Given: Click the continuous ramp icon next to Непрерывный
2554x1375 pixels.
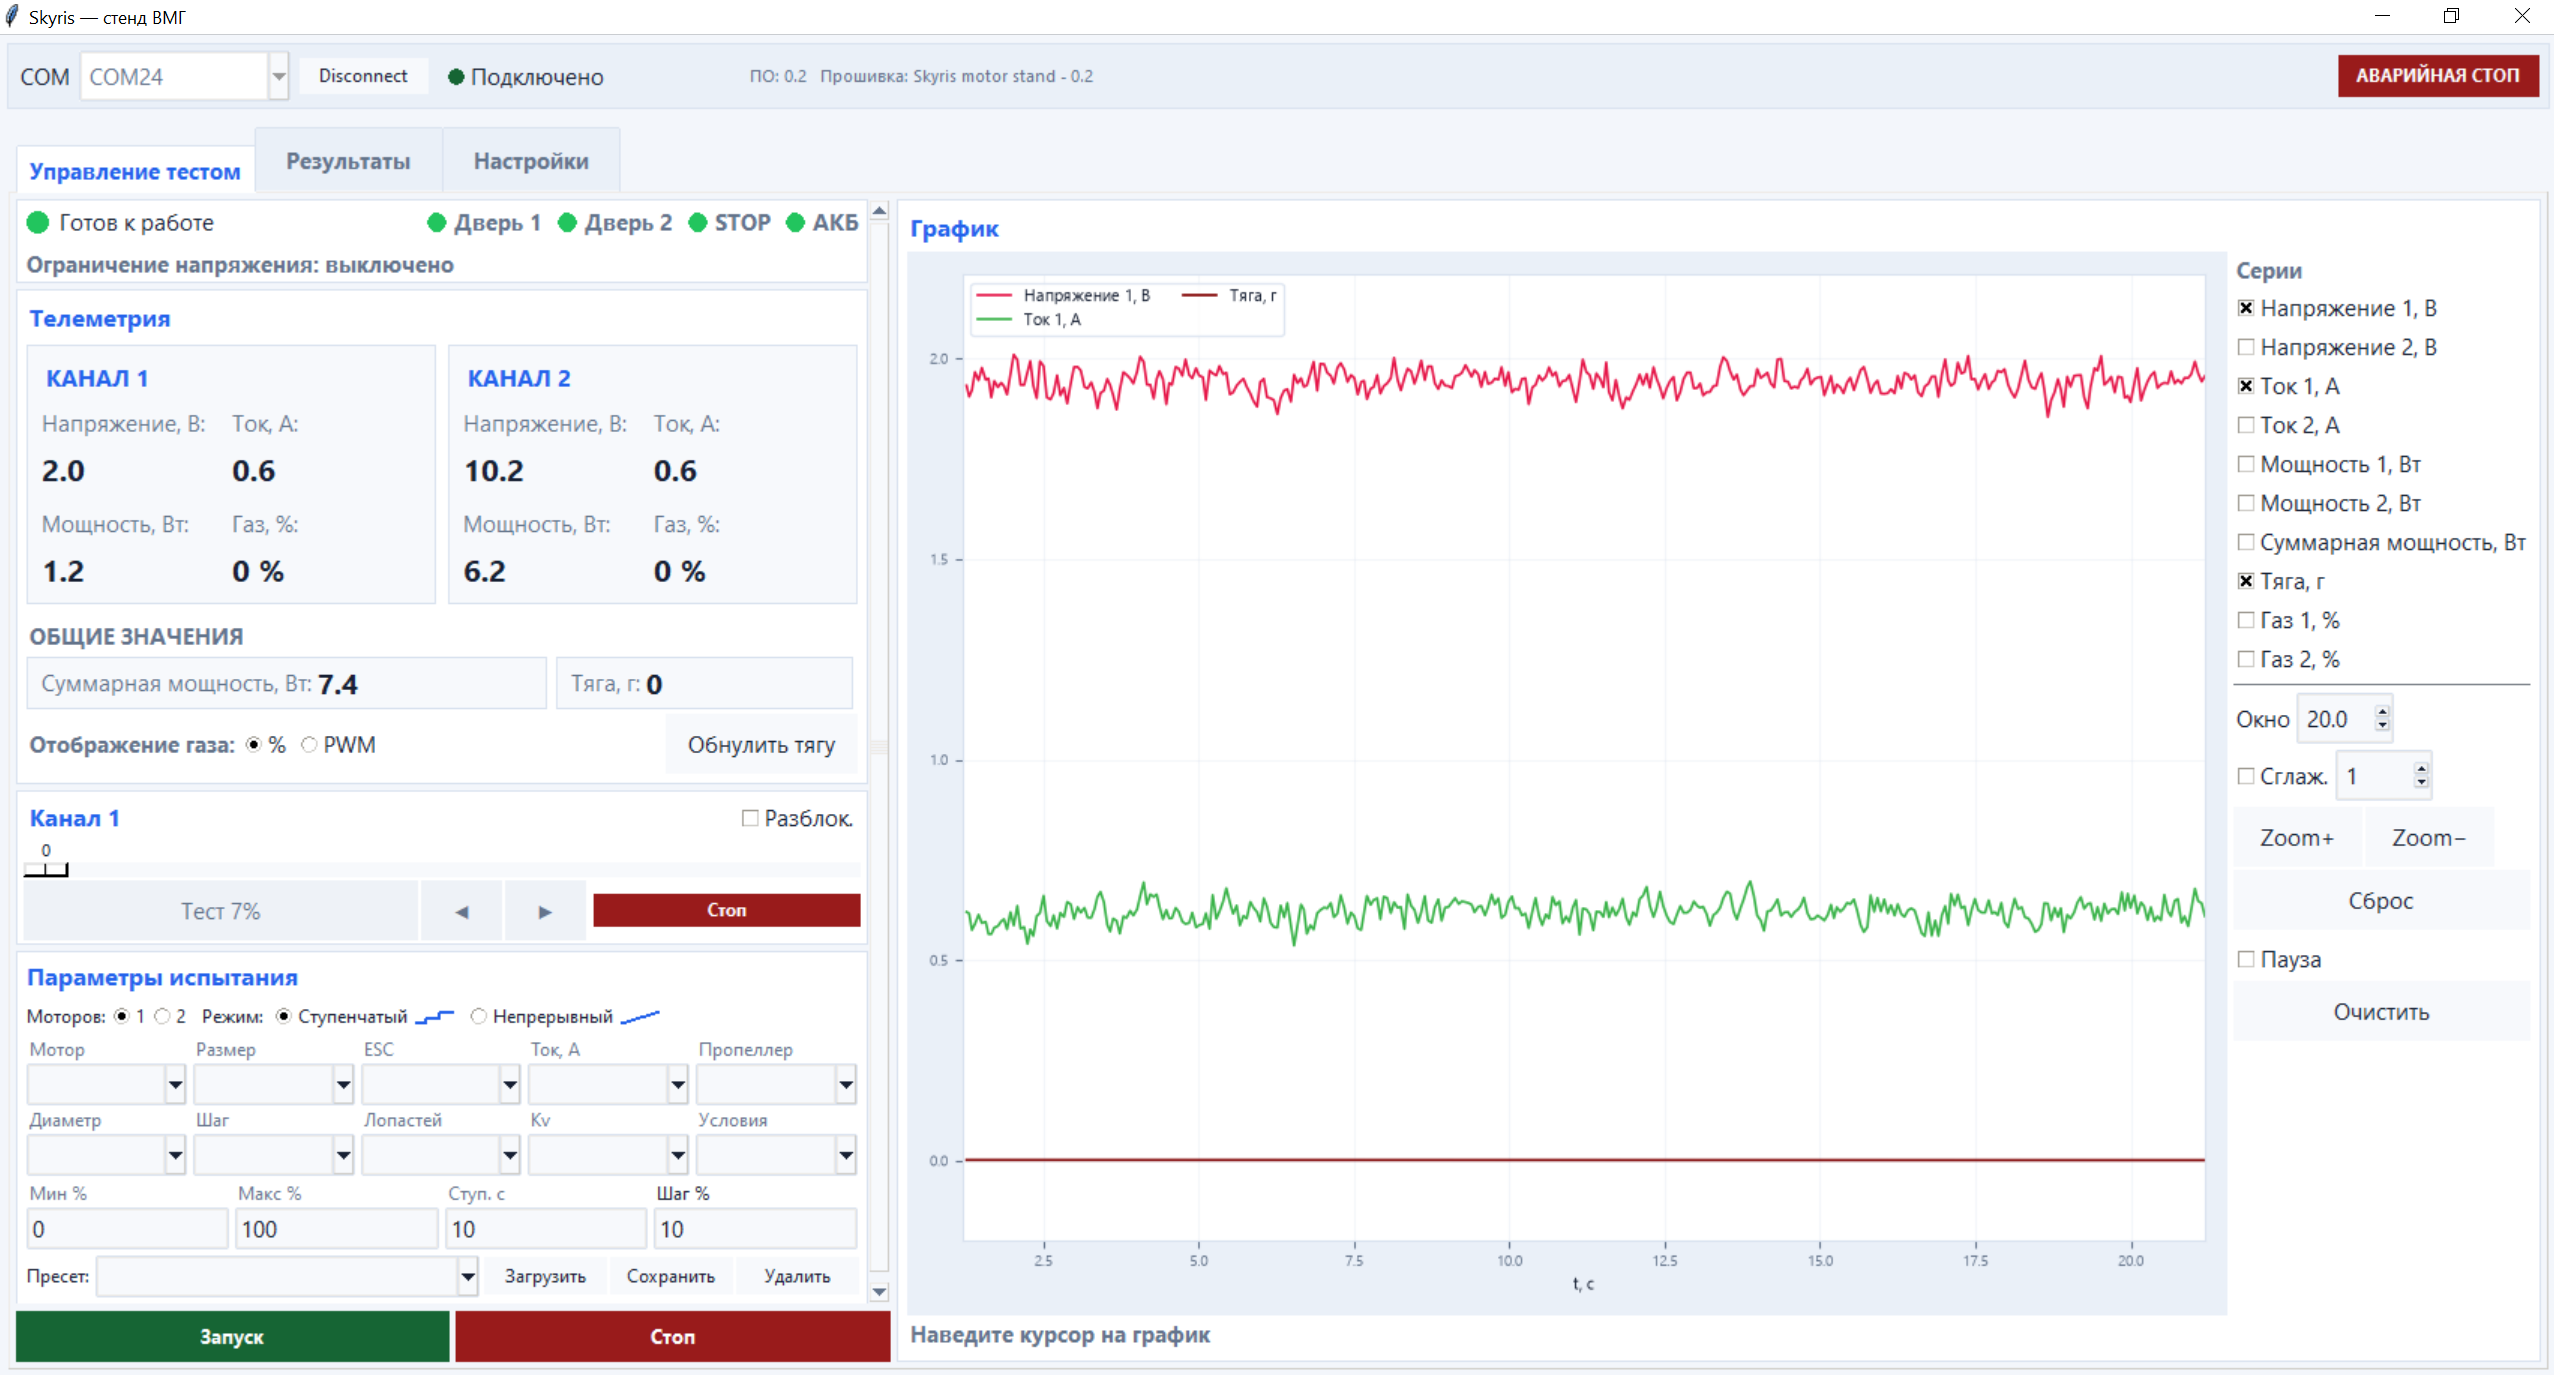Looking at the screenshot, I should [x=640, y=1017].
